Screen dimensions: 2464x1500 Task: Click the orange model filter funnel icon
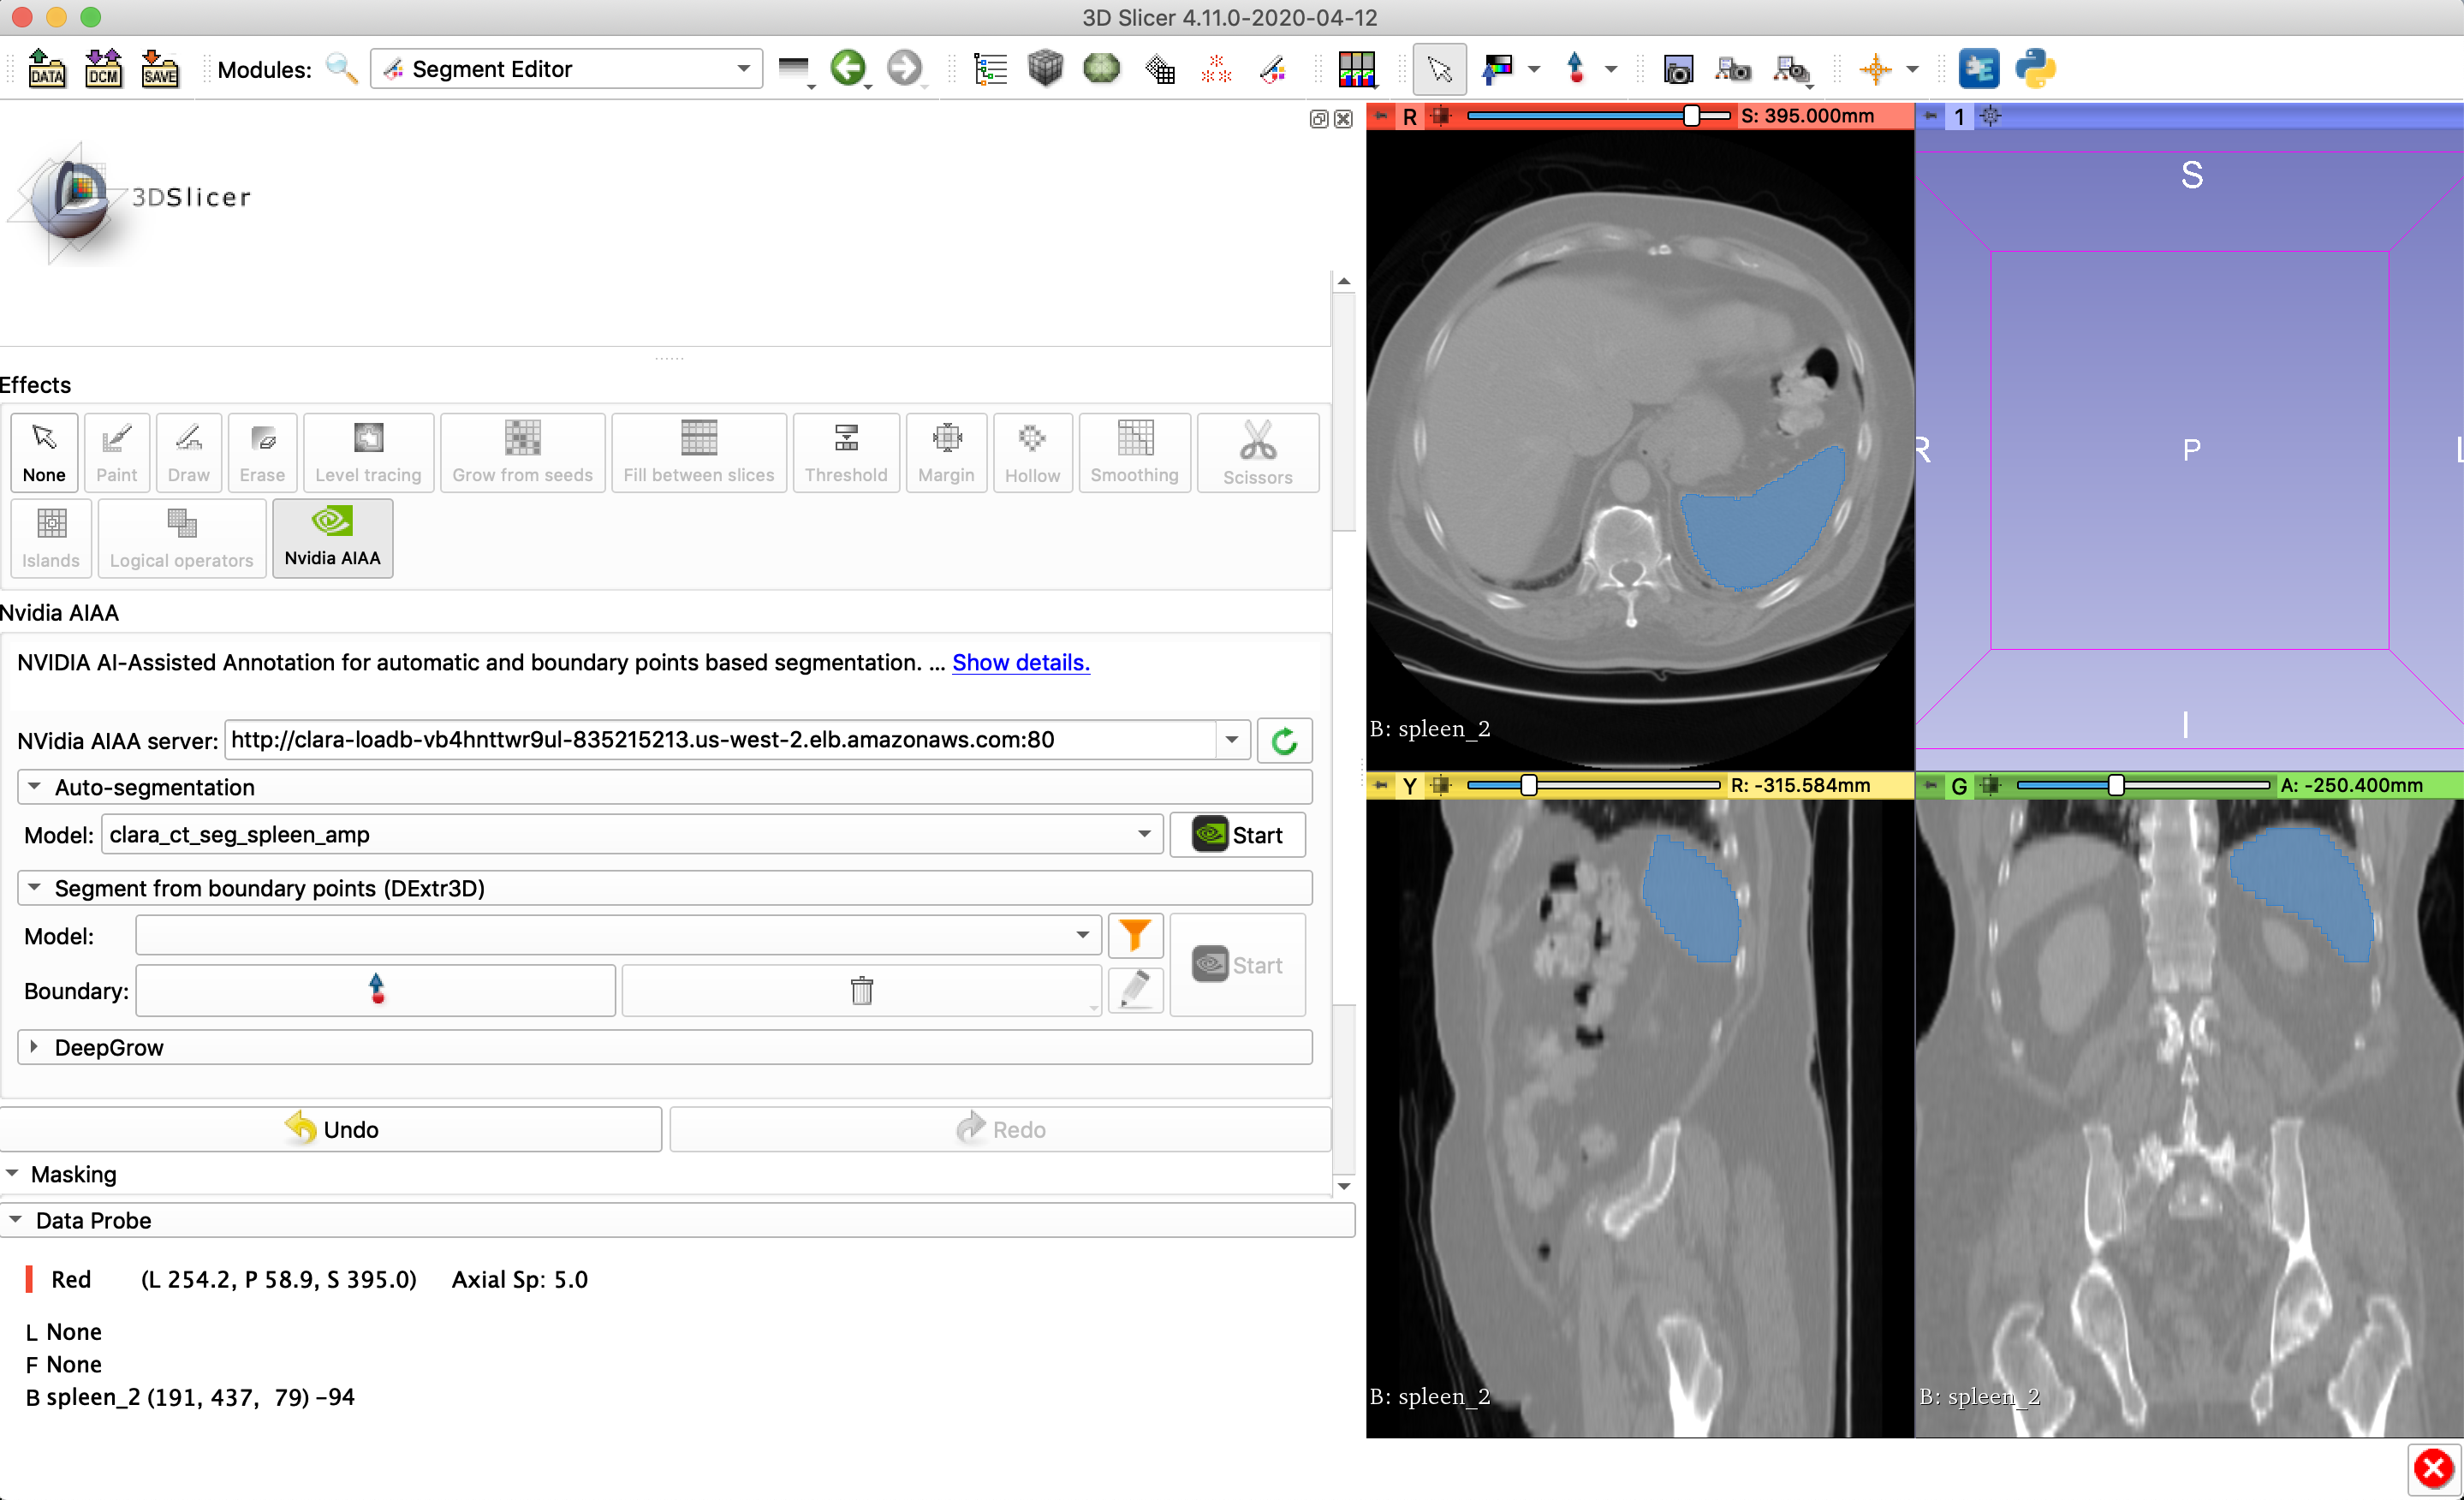coord(1134,935)
